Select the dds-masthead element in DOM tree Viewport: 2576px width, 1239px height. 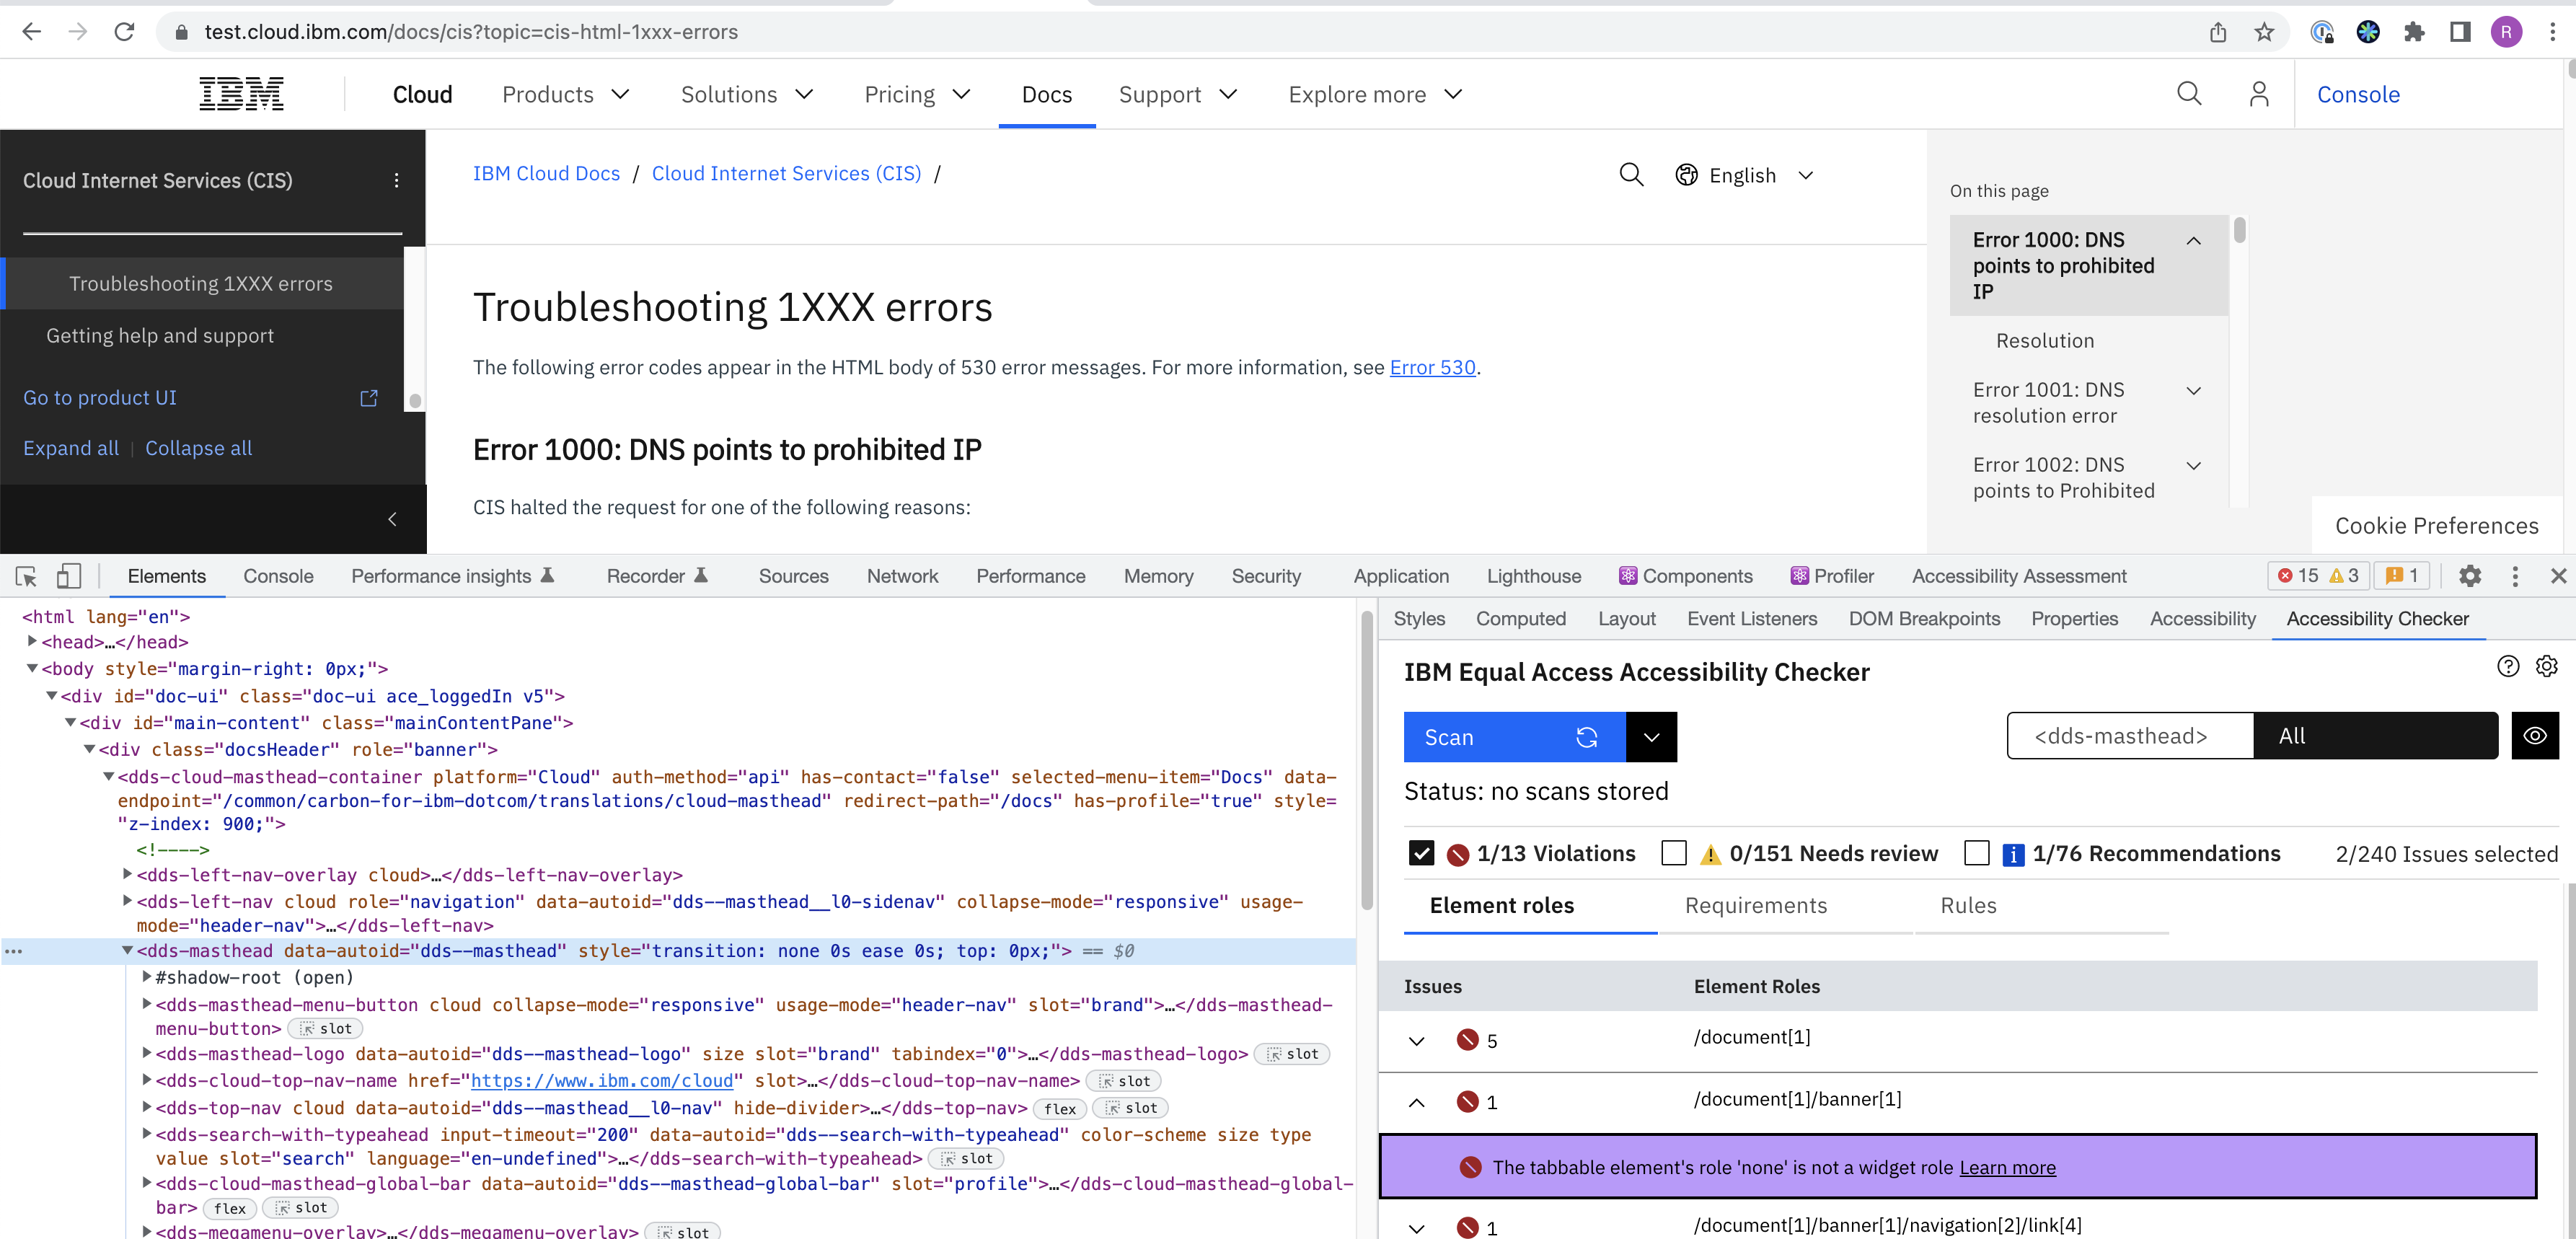coord(204,951)
